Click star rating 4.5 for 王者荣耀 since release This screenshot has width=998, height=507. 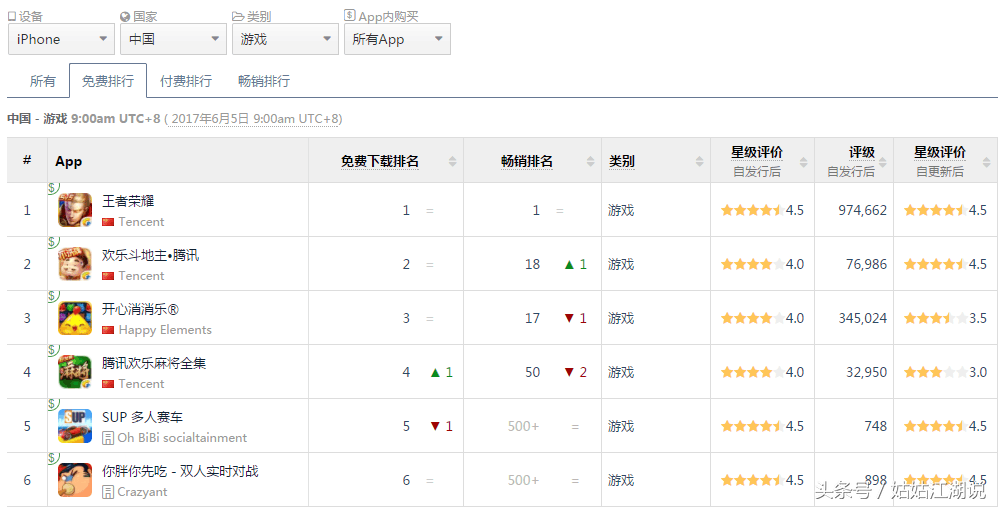click(x=762, y=210)
